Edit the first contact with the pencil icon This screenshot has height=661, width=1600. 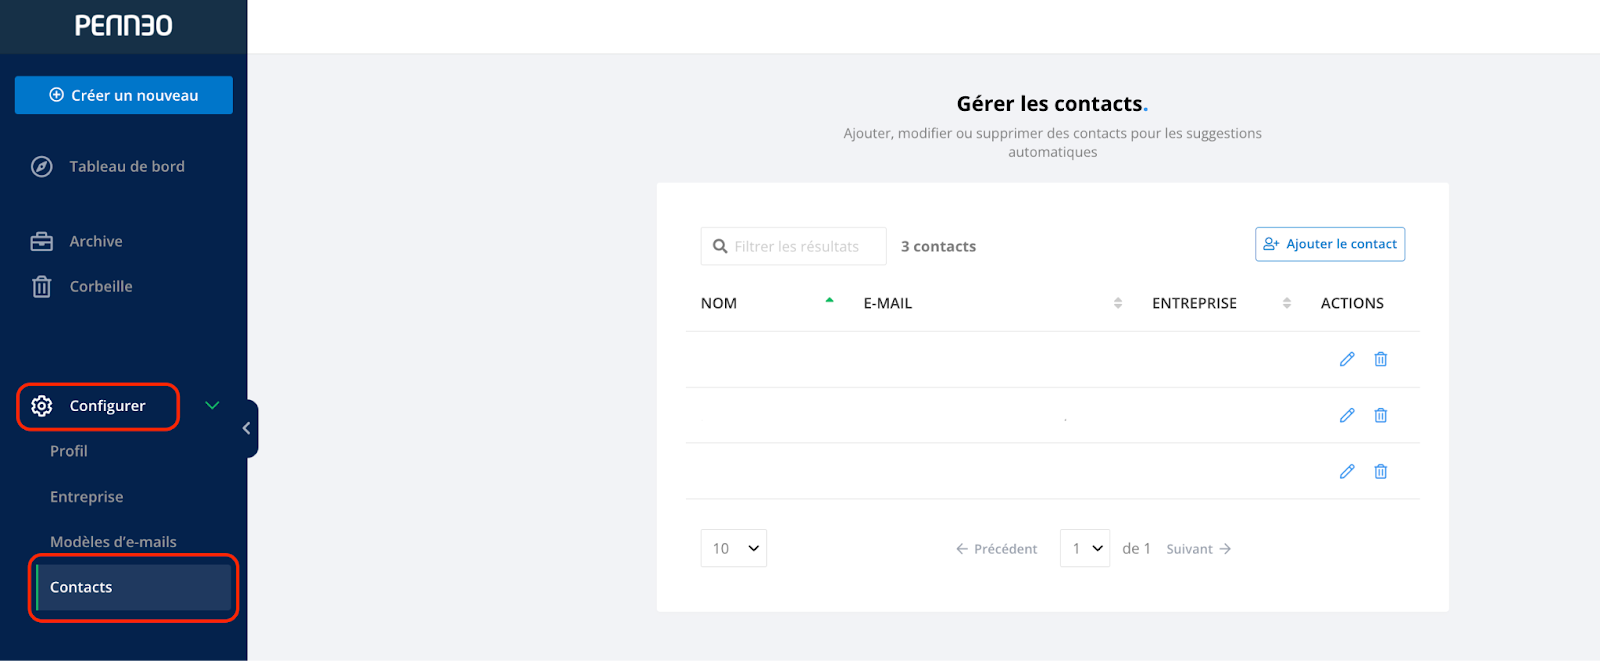(1347, 359)
